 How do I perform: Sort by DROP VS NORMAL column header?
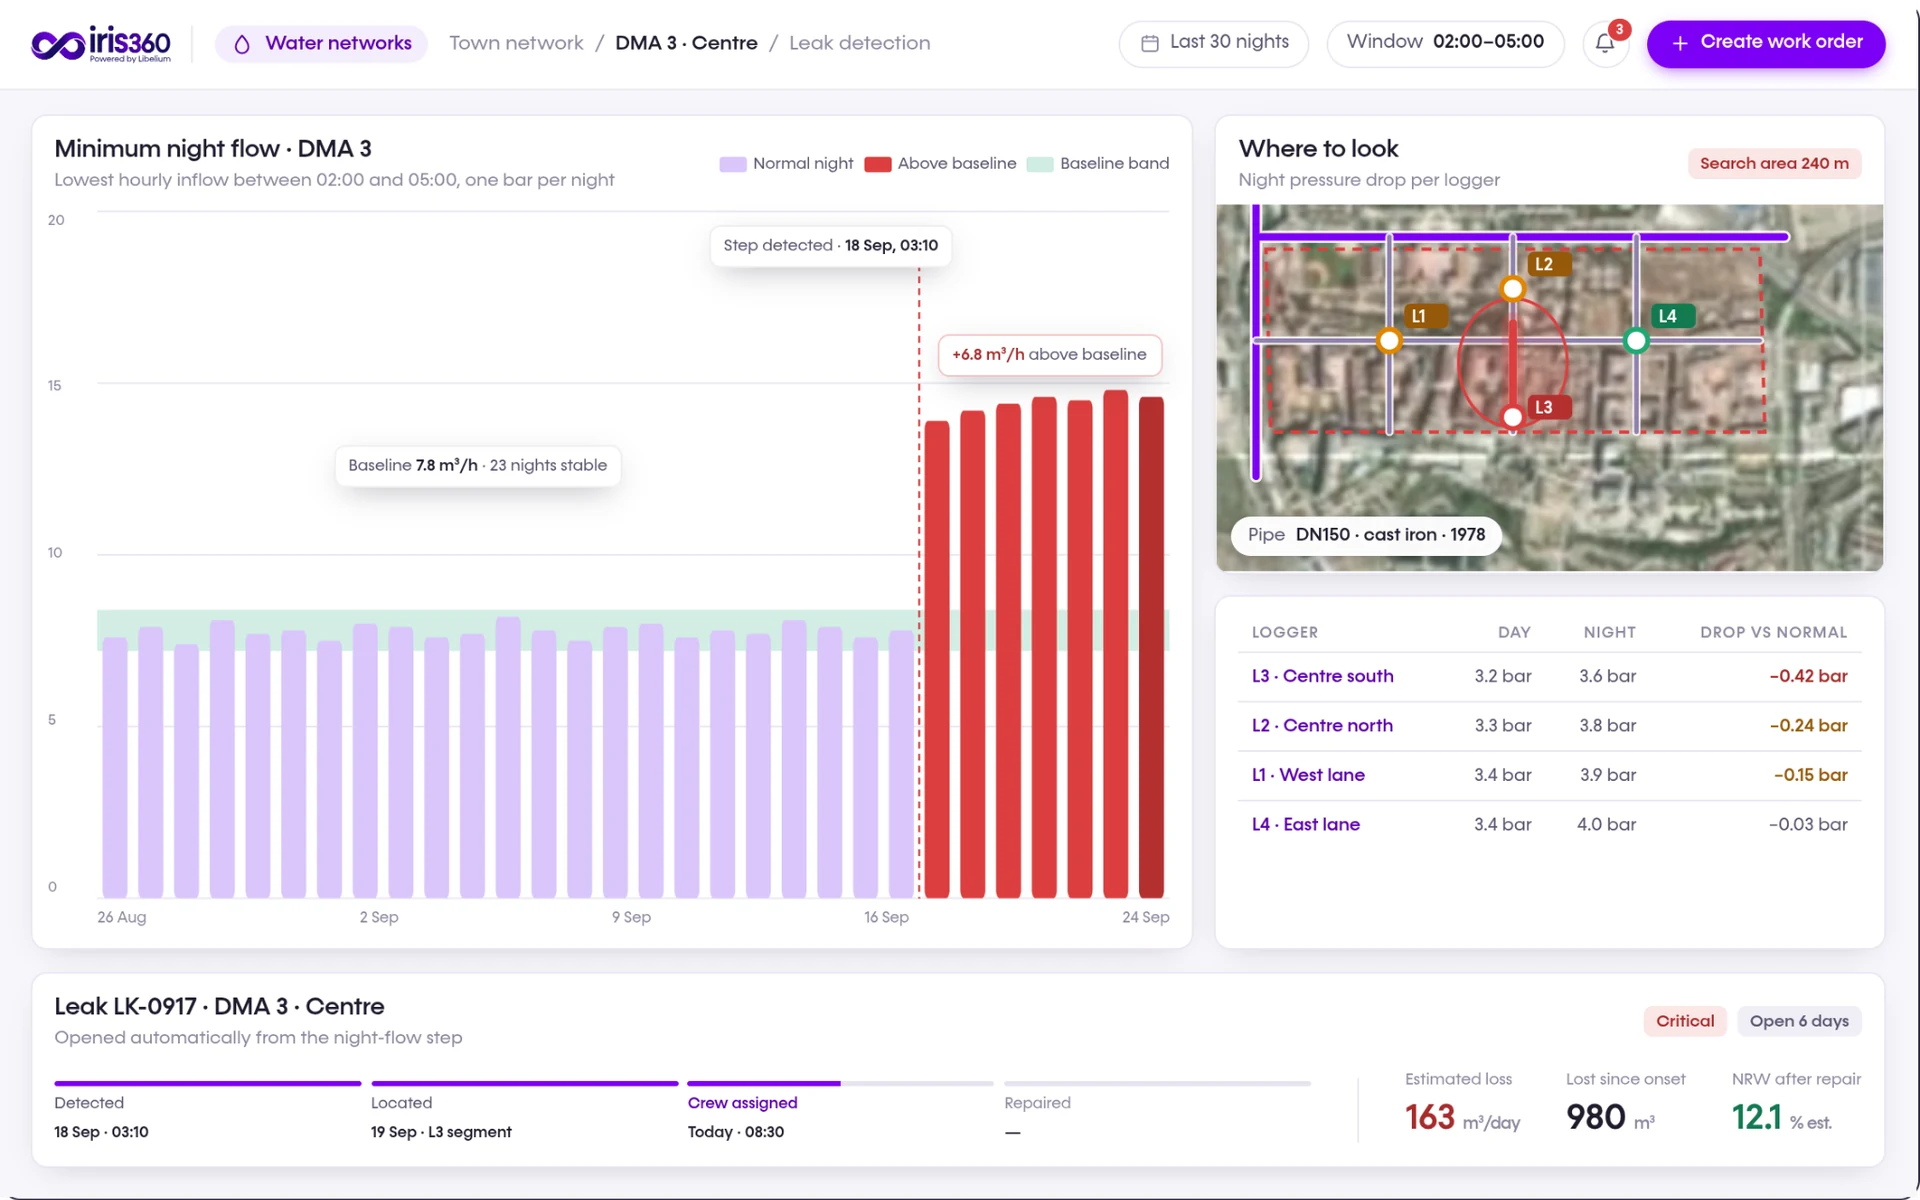(x=1773, y=632)
